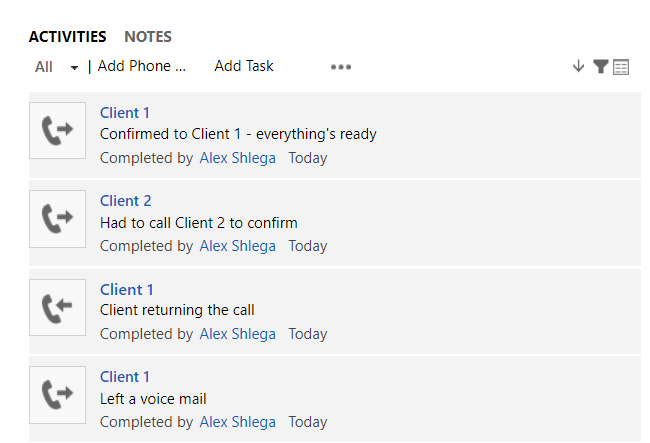Open Alex Shlega link in the Client 2 activity

click(238, 246)
